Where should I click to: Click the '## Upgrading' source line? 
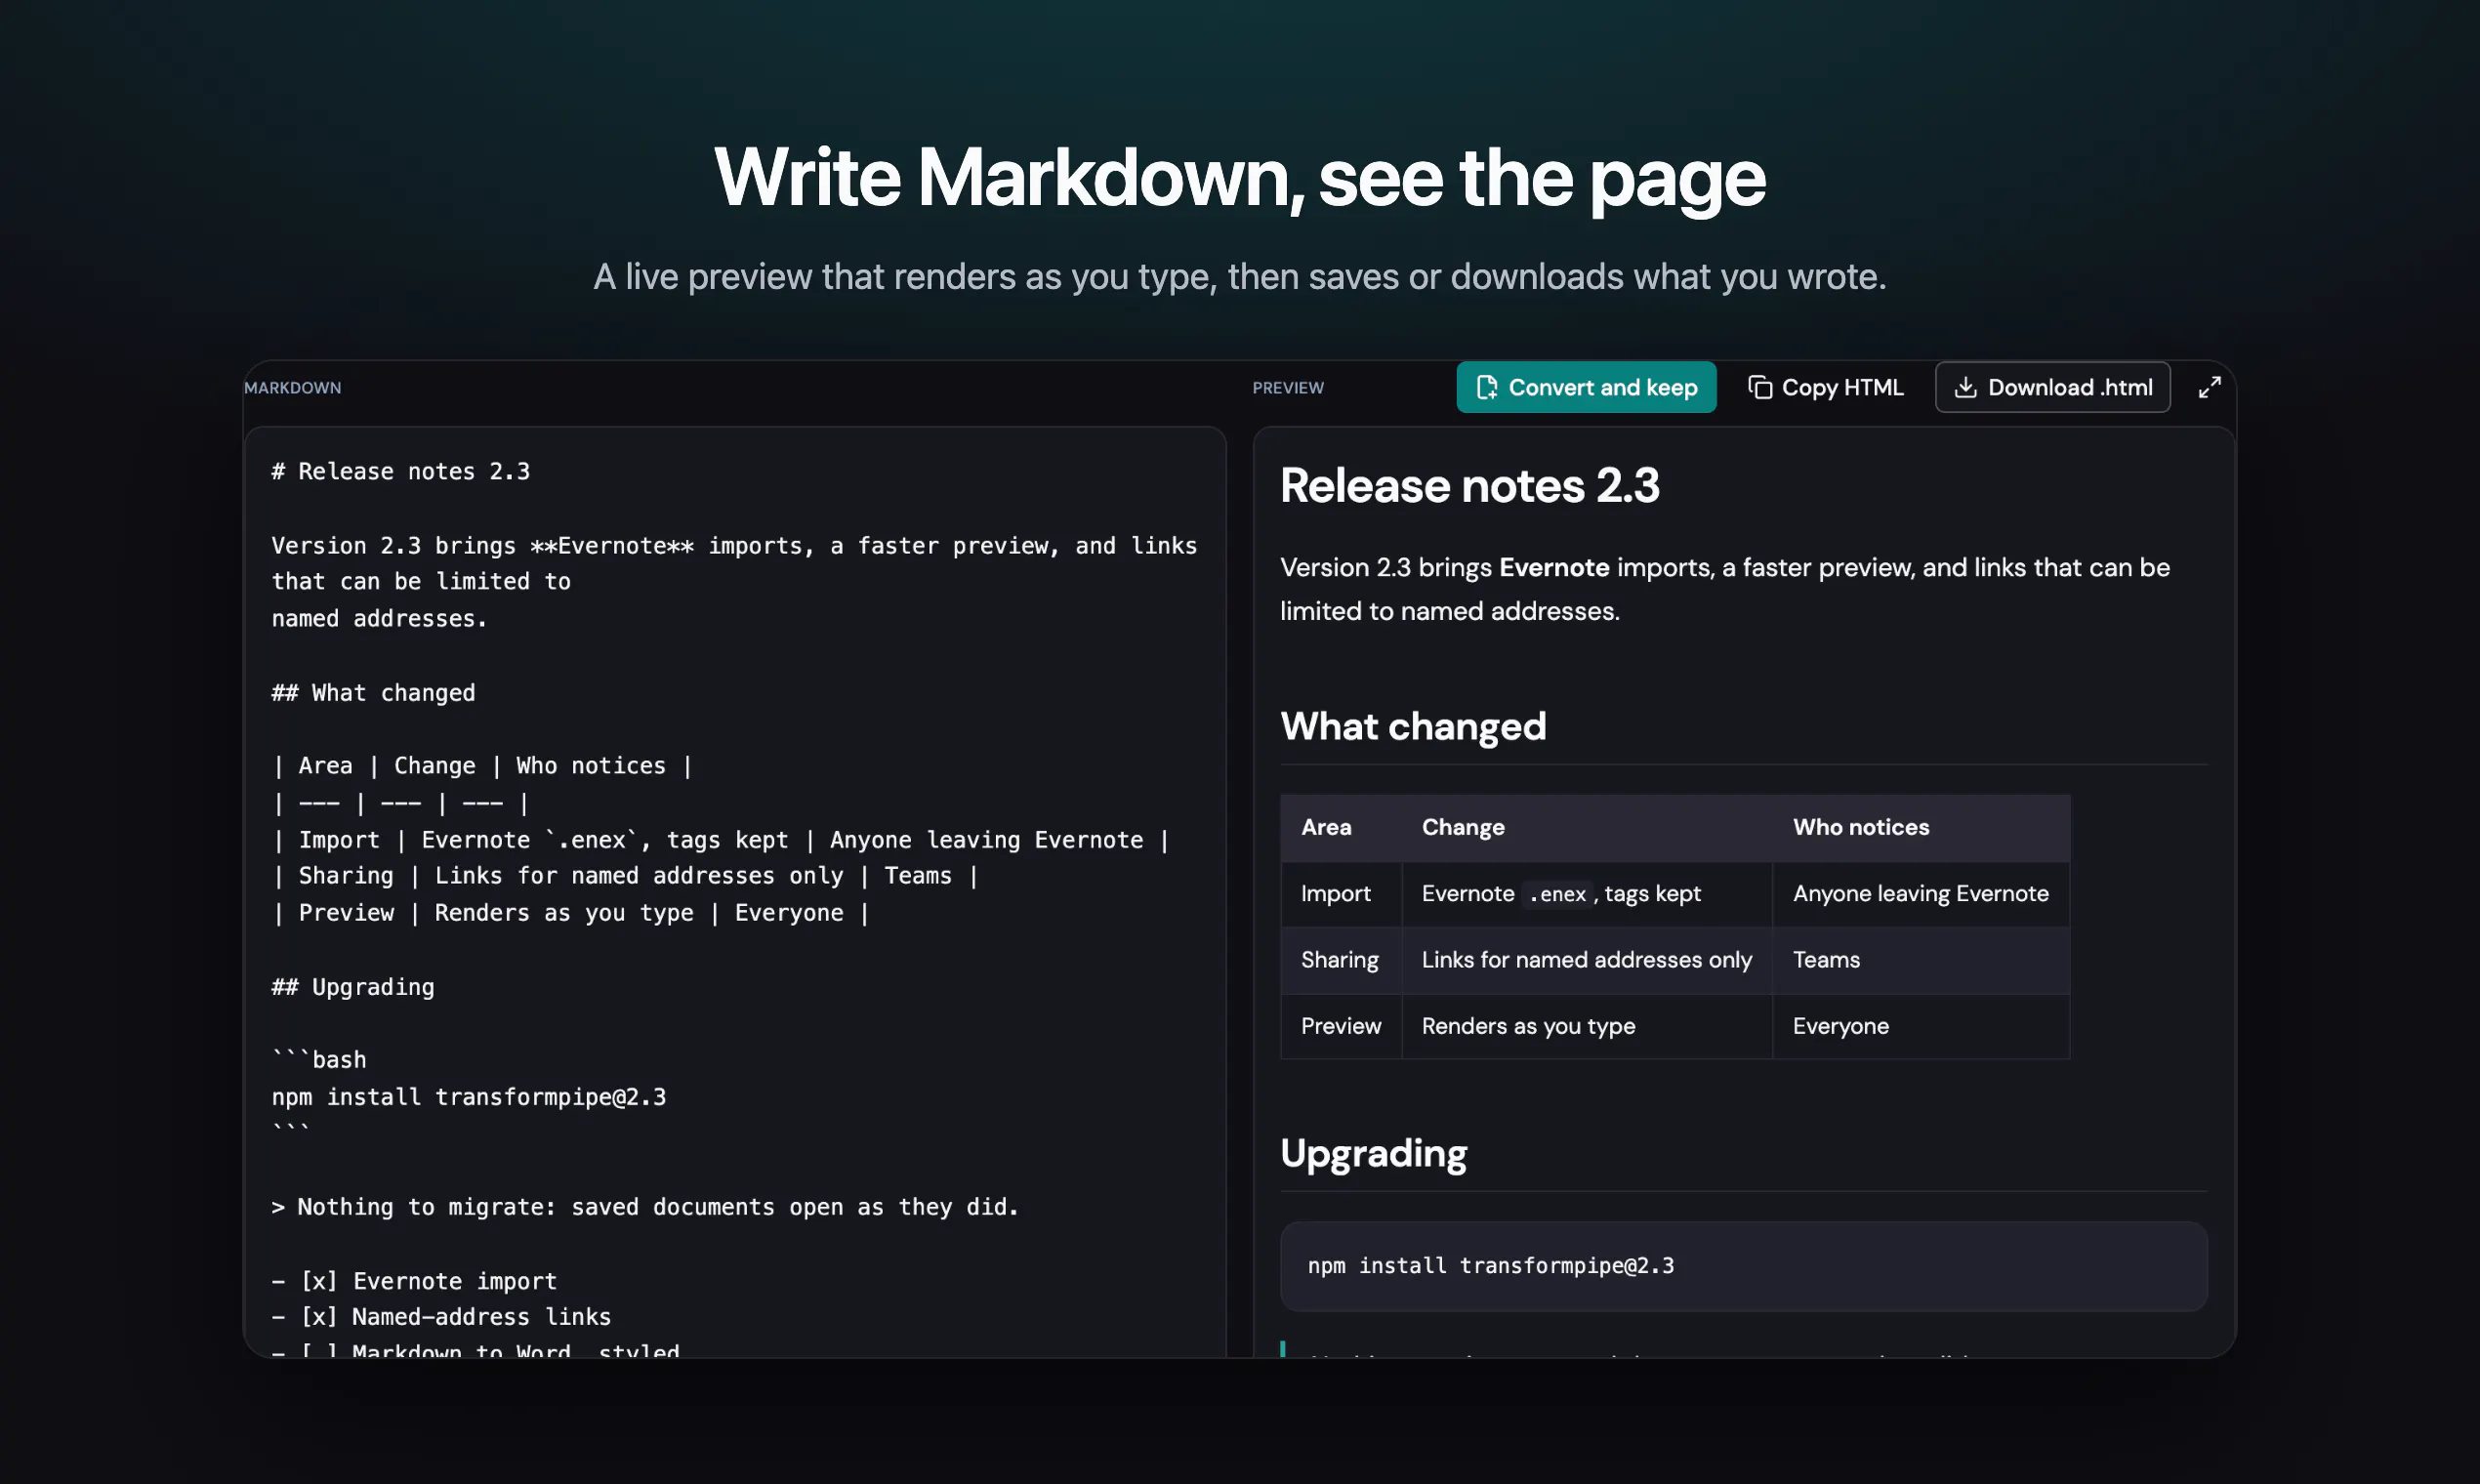coord(353,986)
